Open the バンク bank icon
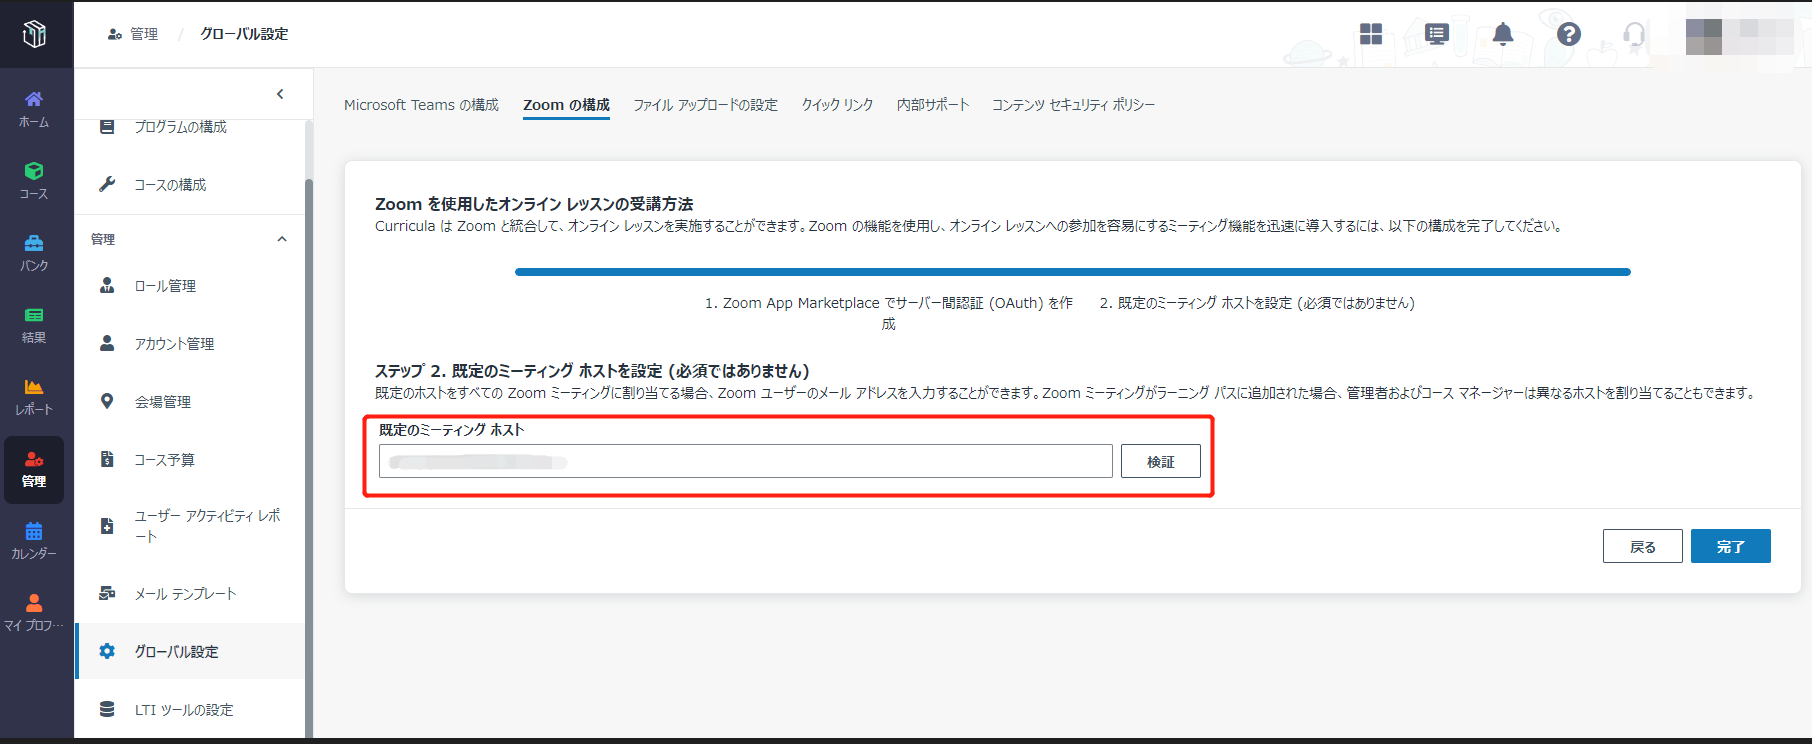 click(x=34, y=243)
